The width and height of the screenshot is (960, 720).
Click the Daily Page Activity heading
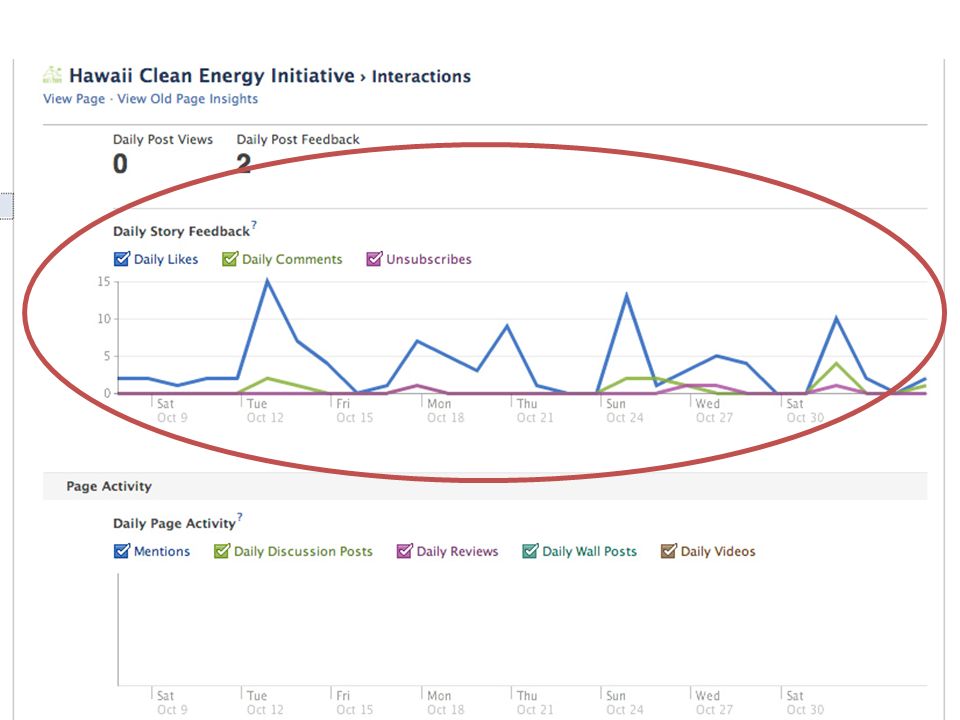coord(174,523)
